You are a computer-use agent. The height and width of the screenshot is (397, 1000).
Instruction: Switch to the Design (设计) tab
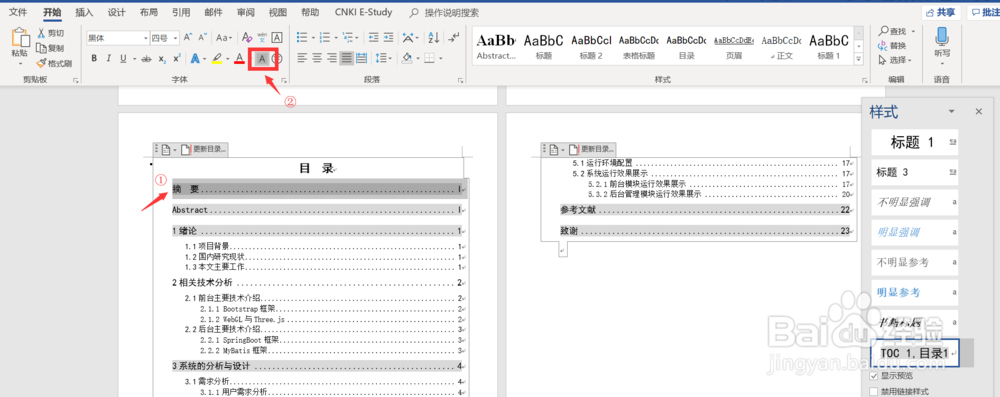click(x=117, y=12)
